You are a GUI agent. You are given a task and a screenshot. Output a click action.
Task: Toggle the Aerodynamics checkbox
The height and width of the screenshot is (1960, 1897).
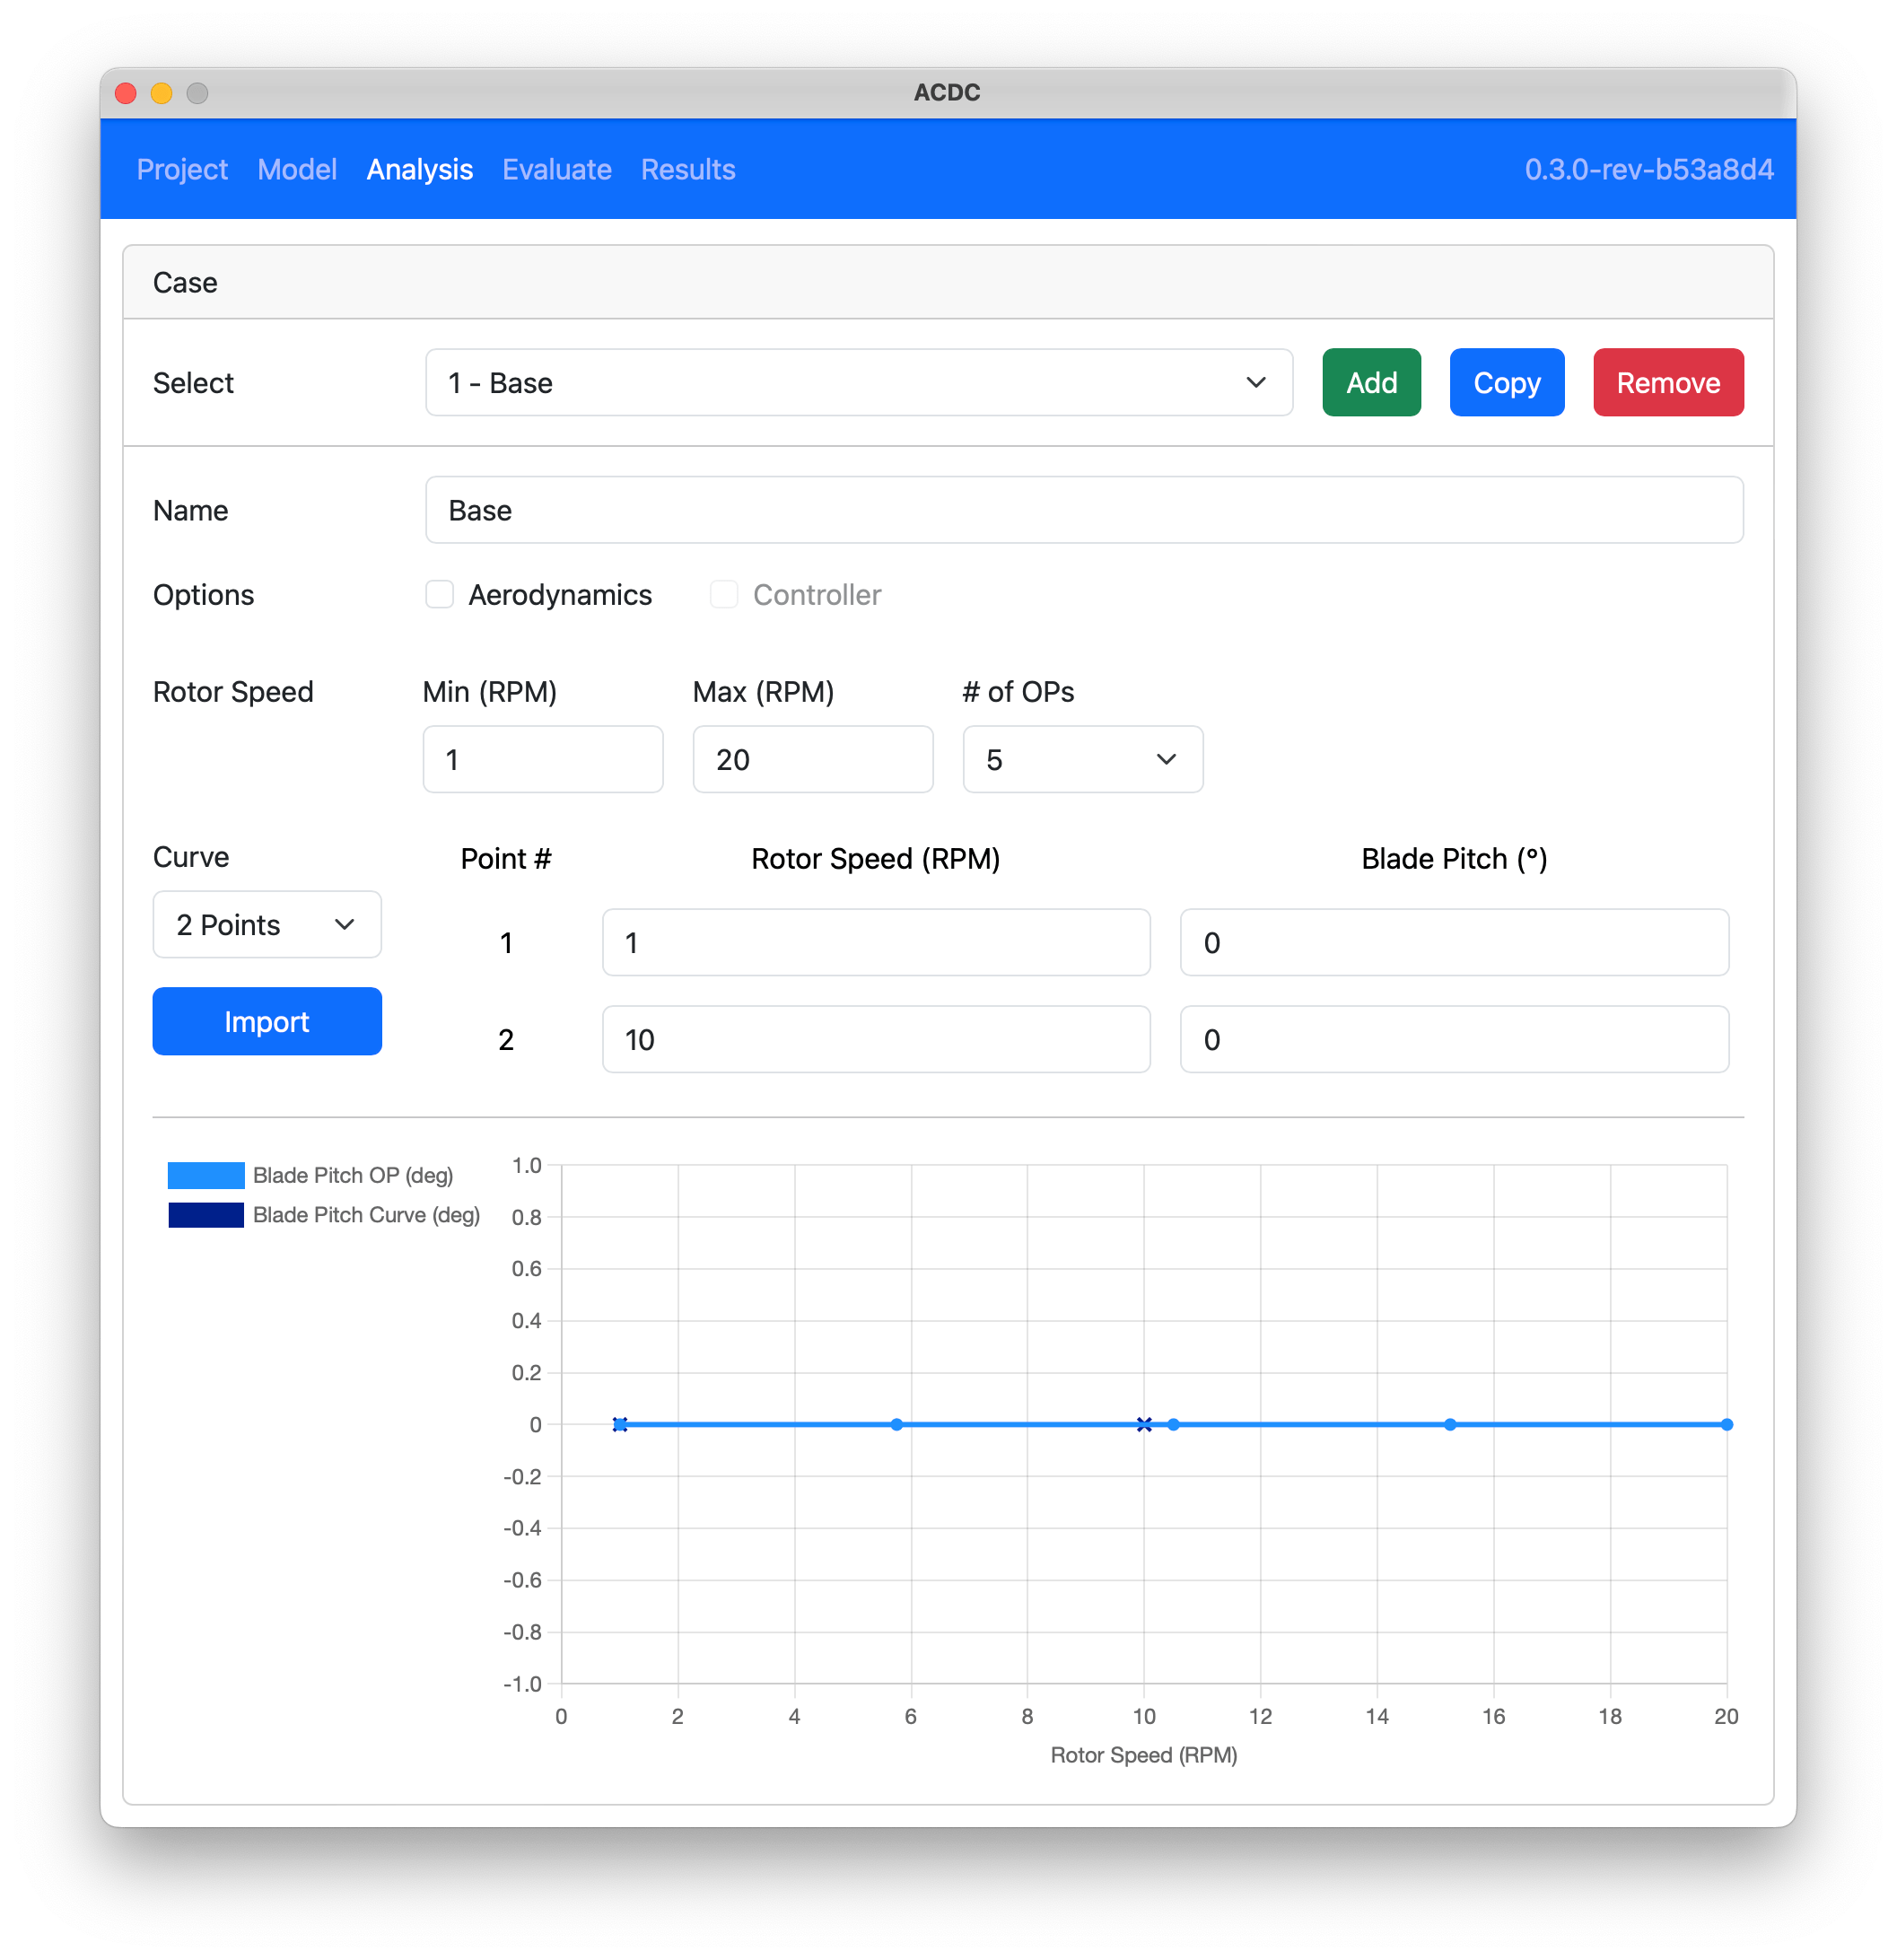click(439, 594)
